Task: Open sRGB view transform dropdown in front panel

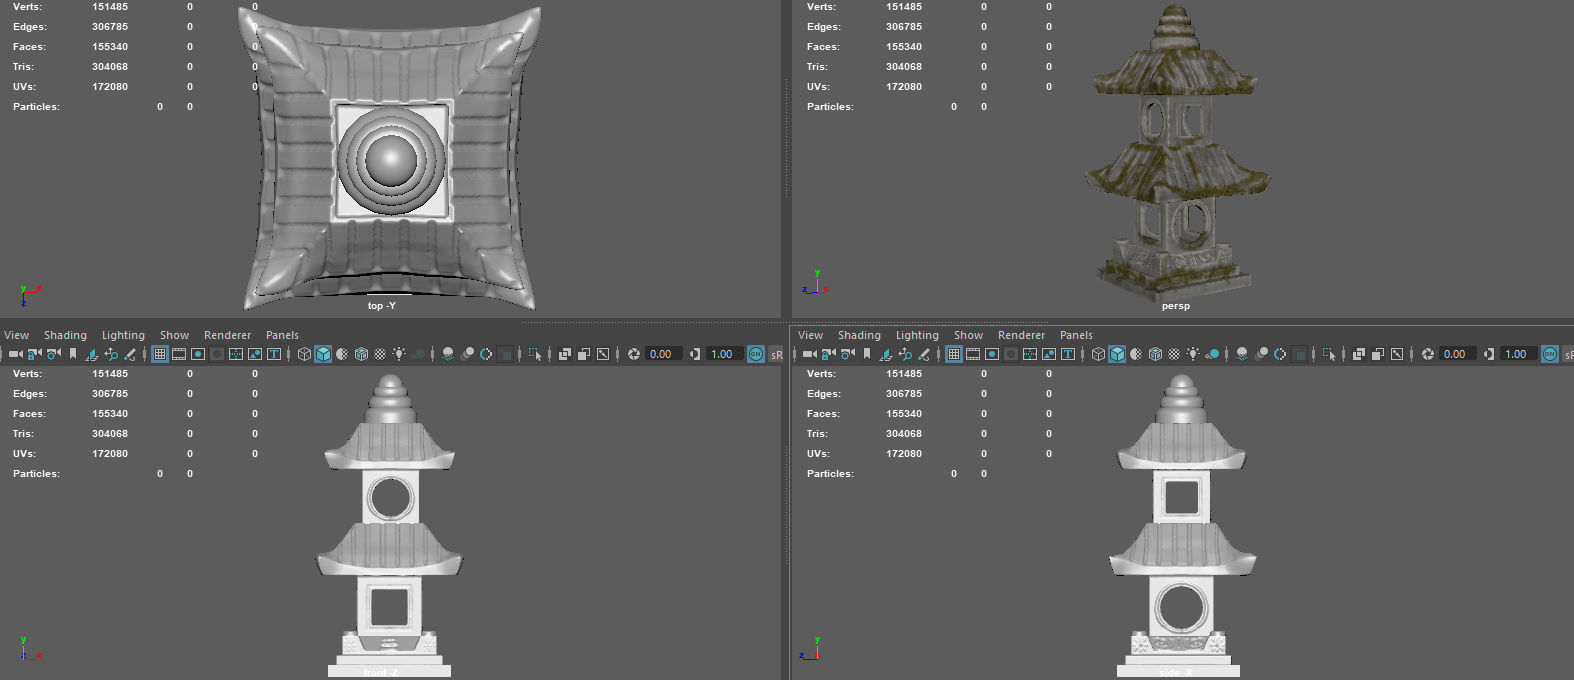Action: click(776, 354)
